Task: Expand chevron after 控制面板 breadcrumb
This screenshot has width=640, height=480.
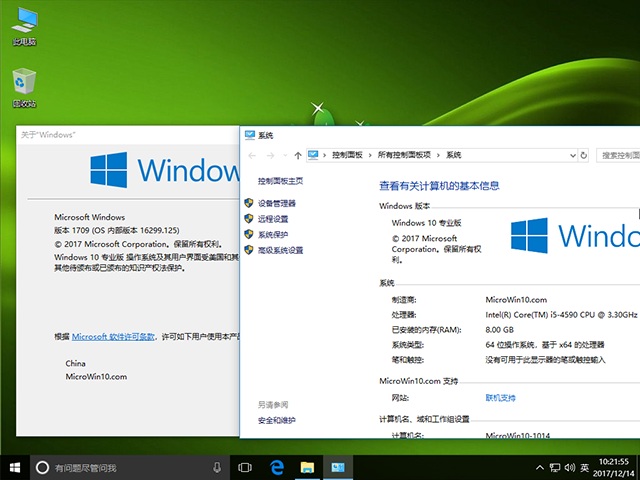Action: click(x=370, y=156)
